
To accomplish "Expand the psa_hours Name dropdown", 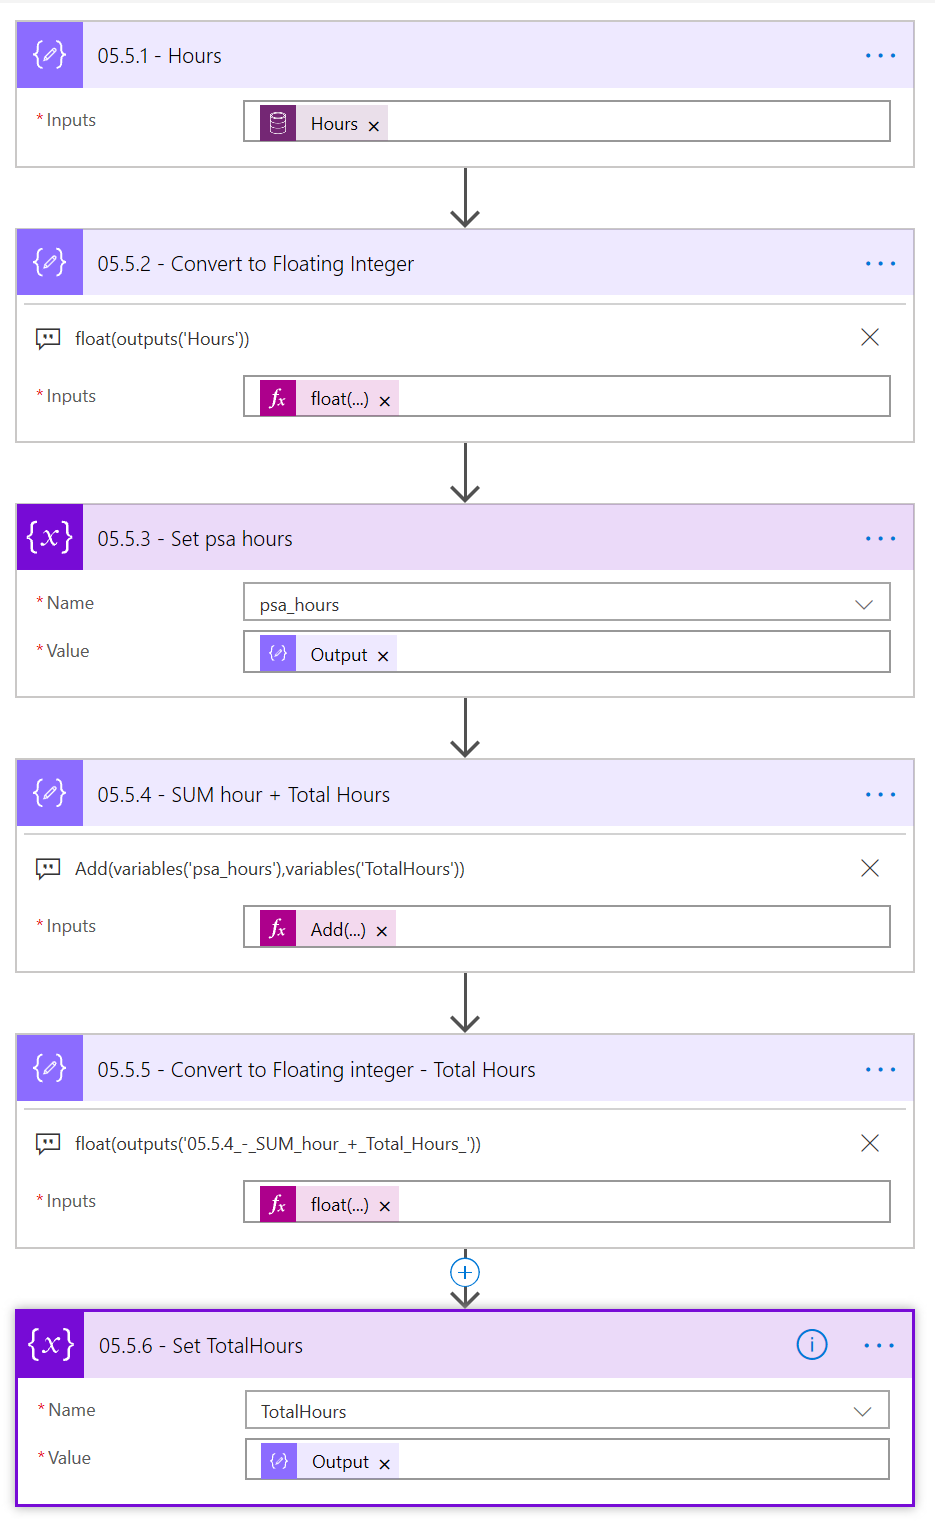I will (x=864, y=604).
